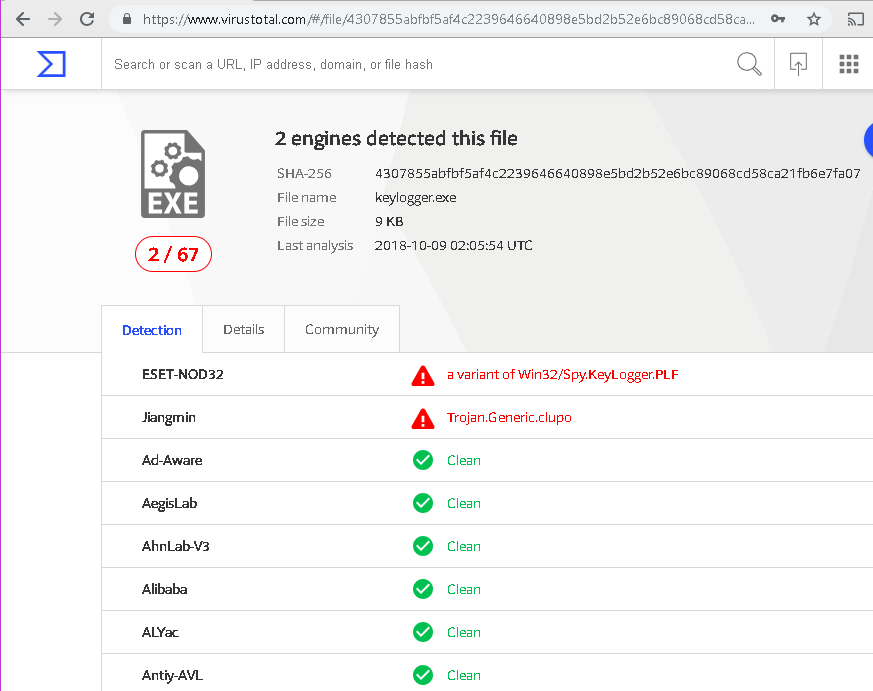The width and height of the screenshot is (873, 691).
Task: Click green check icon for Ad-Aware
Action: coord(423,460)
